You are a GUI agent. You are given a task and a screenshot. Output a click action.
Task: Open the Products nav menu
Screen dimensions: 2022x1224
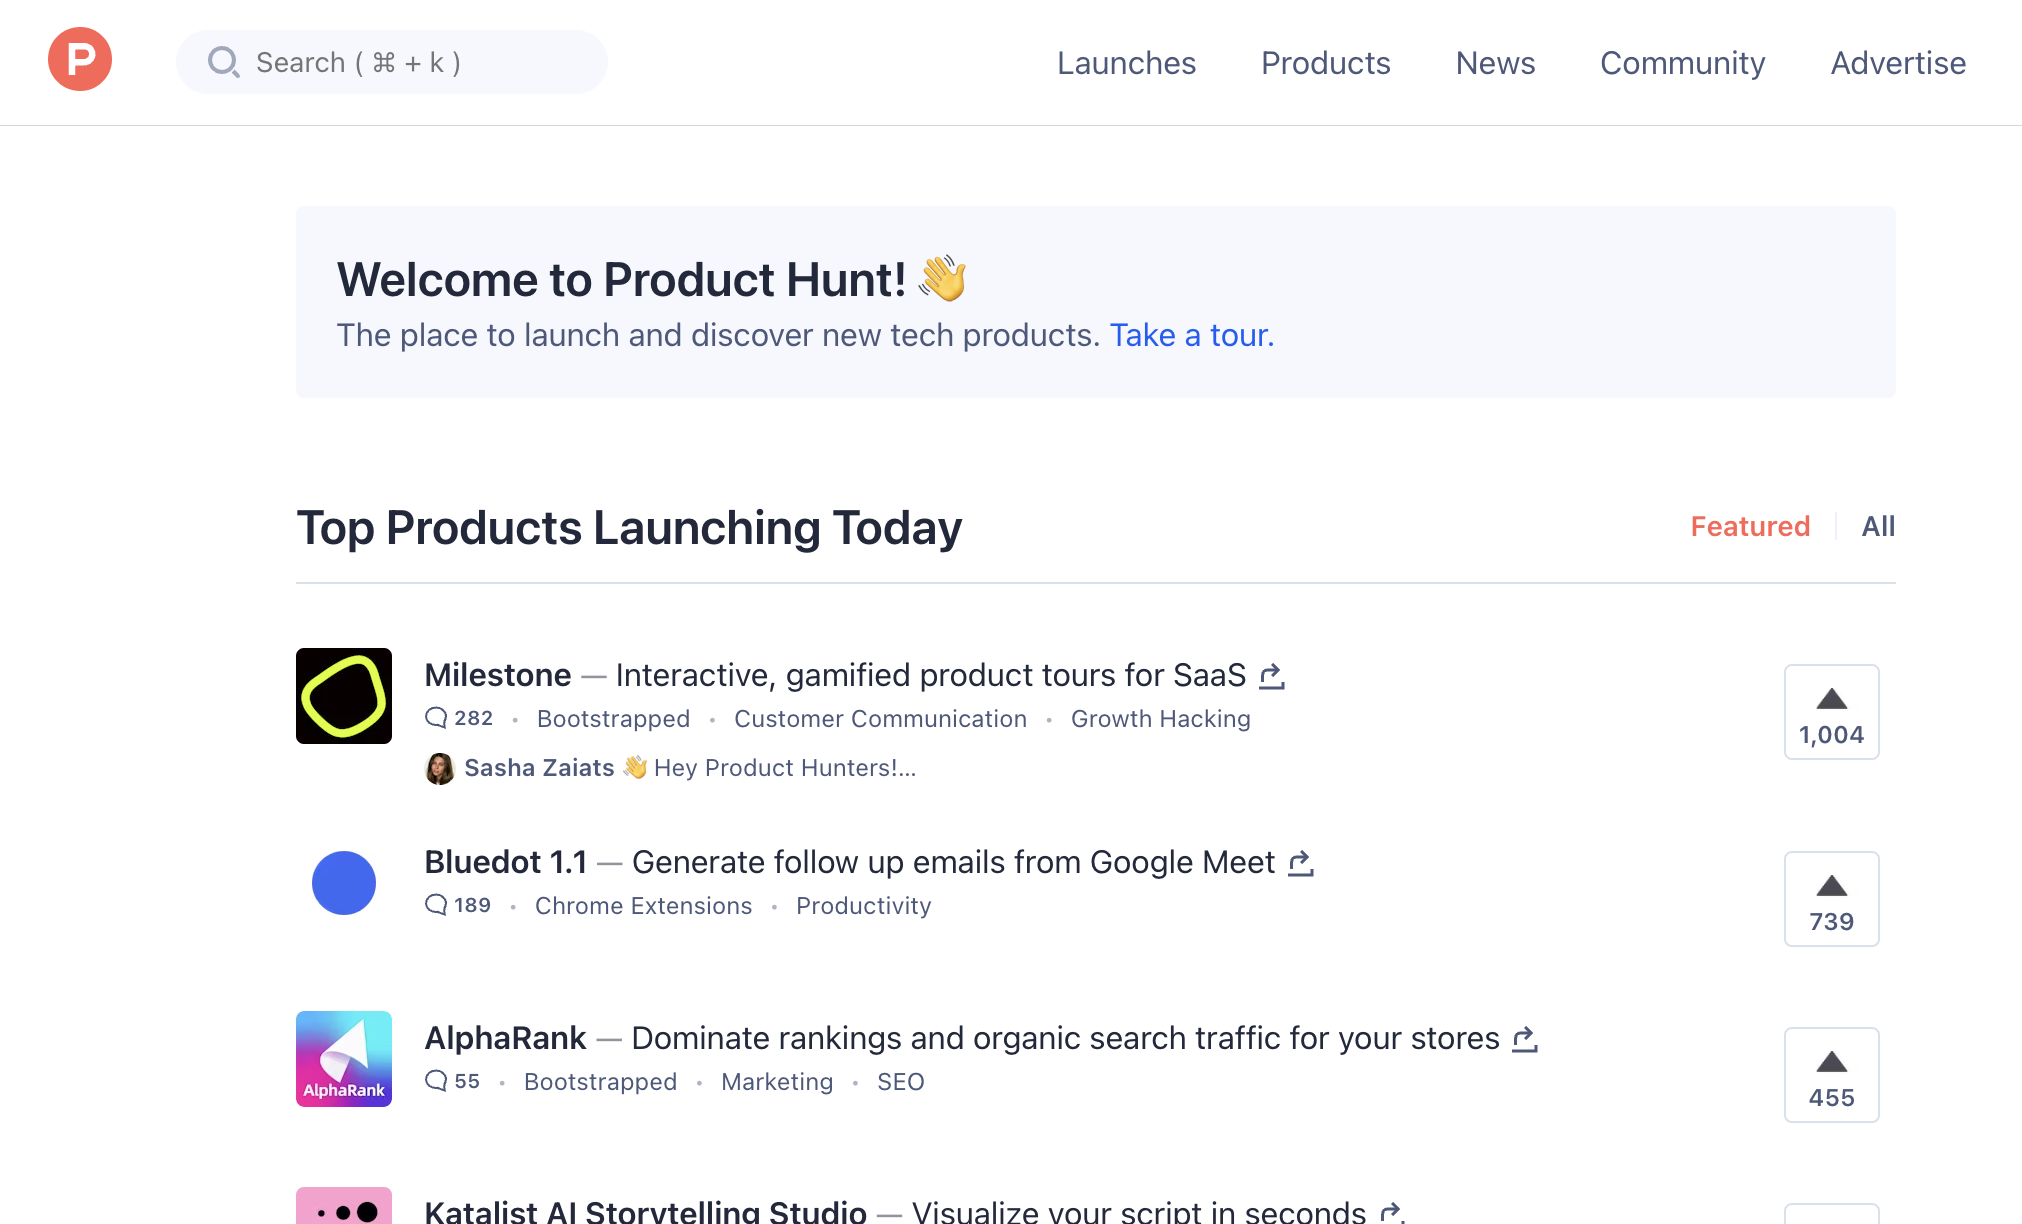click(1325, 63)
